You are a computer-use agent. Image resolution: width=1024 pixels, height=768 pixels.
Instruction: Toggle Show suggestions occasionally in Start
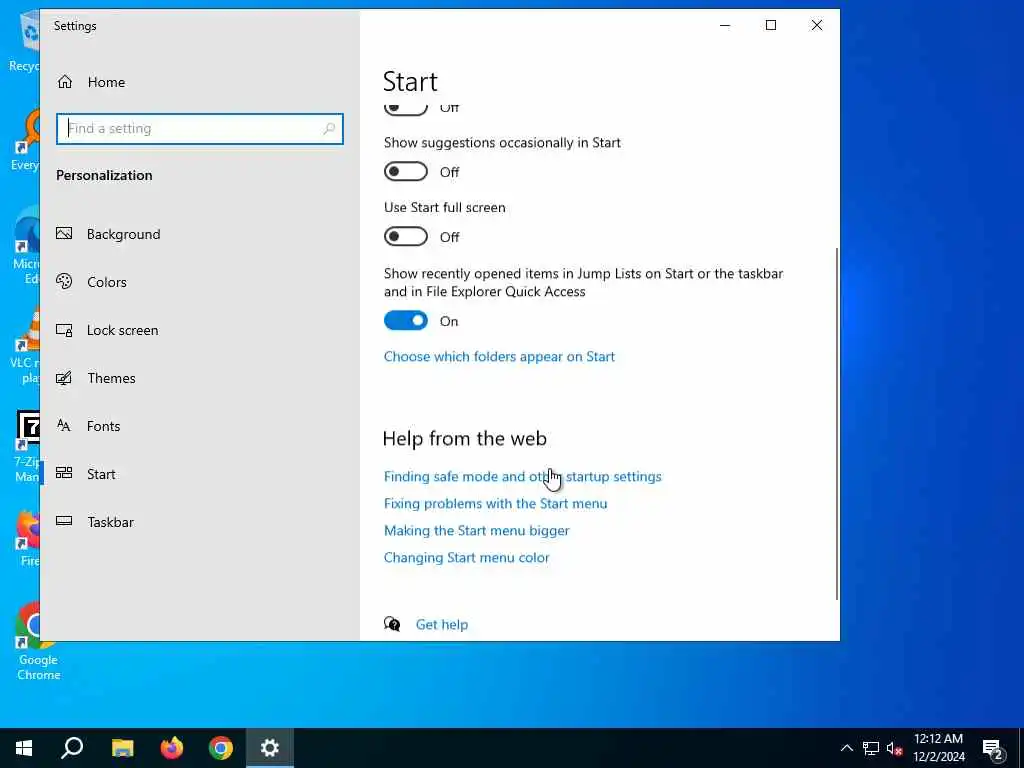tap(406, 172)
